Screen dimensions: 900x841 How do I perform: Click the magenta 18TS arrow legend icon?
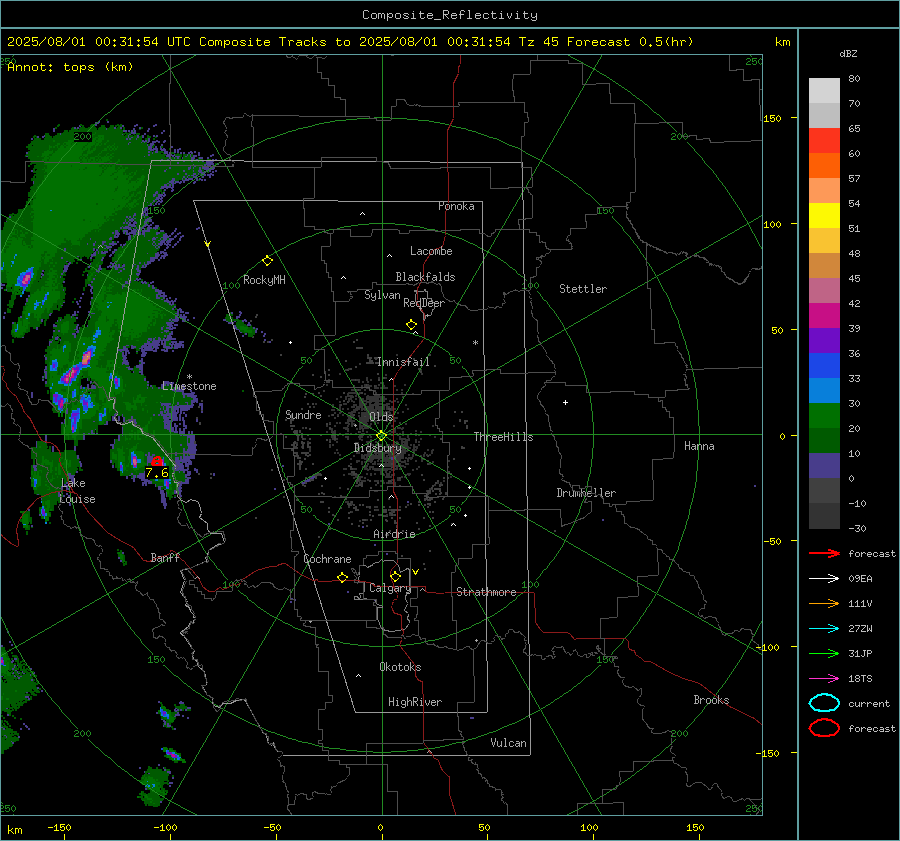point(824,679)
